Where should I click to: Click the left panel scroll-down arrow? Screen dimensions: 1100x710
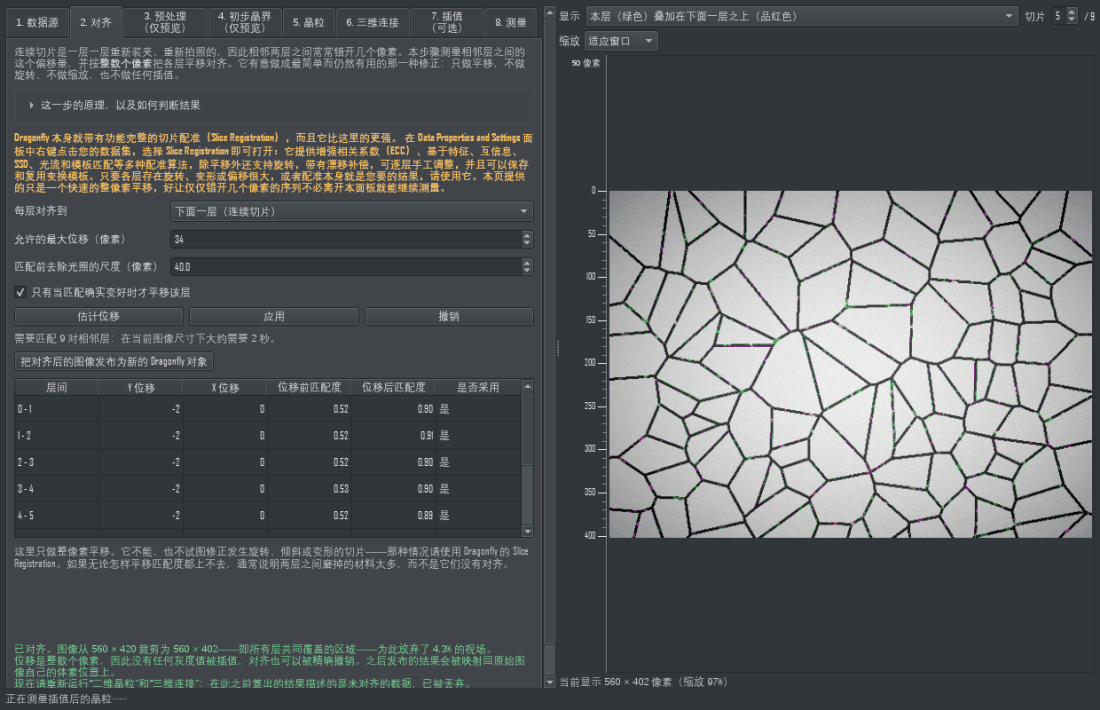click(549, 682)
